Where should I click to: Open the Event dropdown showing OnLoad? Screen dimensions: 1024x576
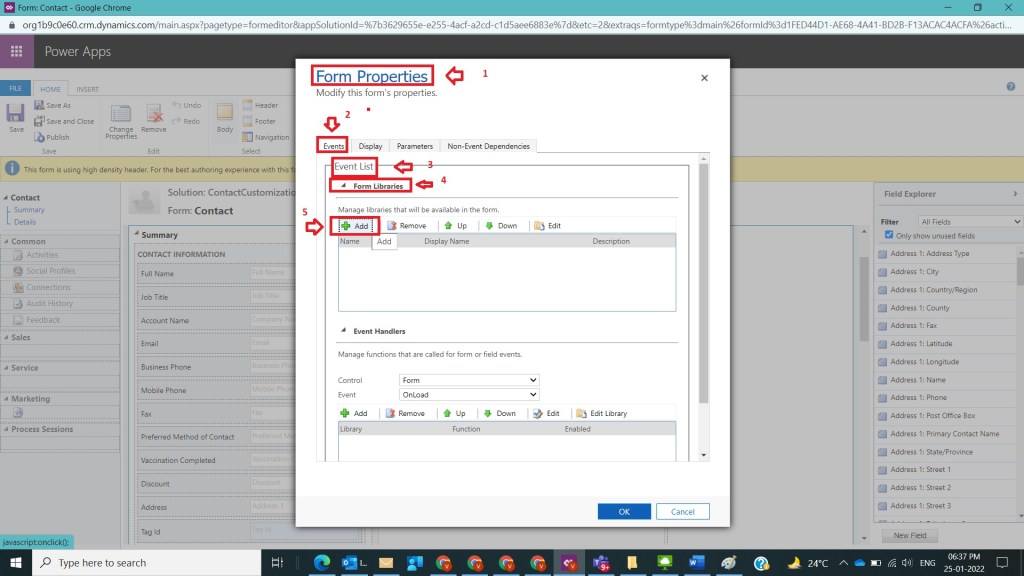(x=469, y=395)
